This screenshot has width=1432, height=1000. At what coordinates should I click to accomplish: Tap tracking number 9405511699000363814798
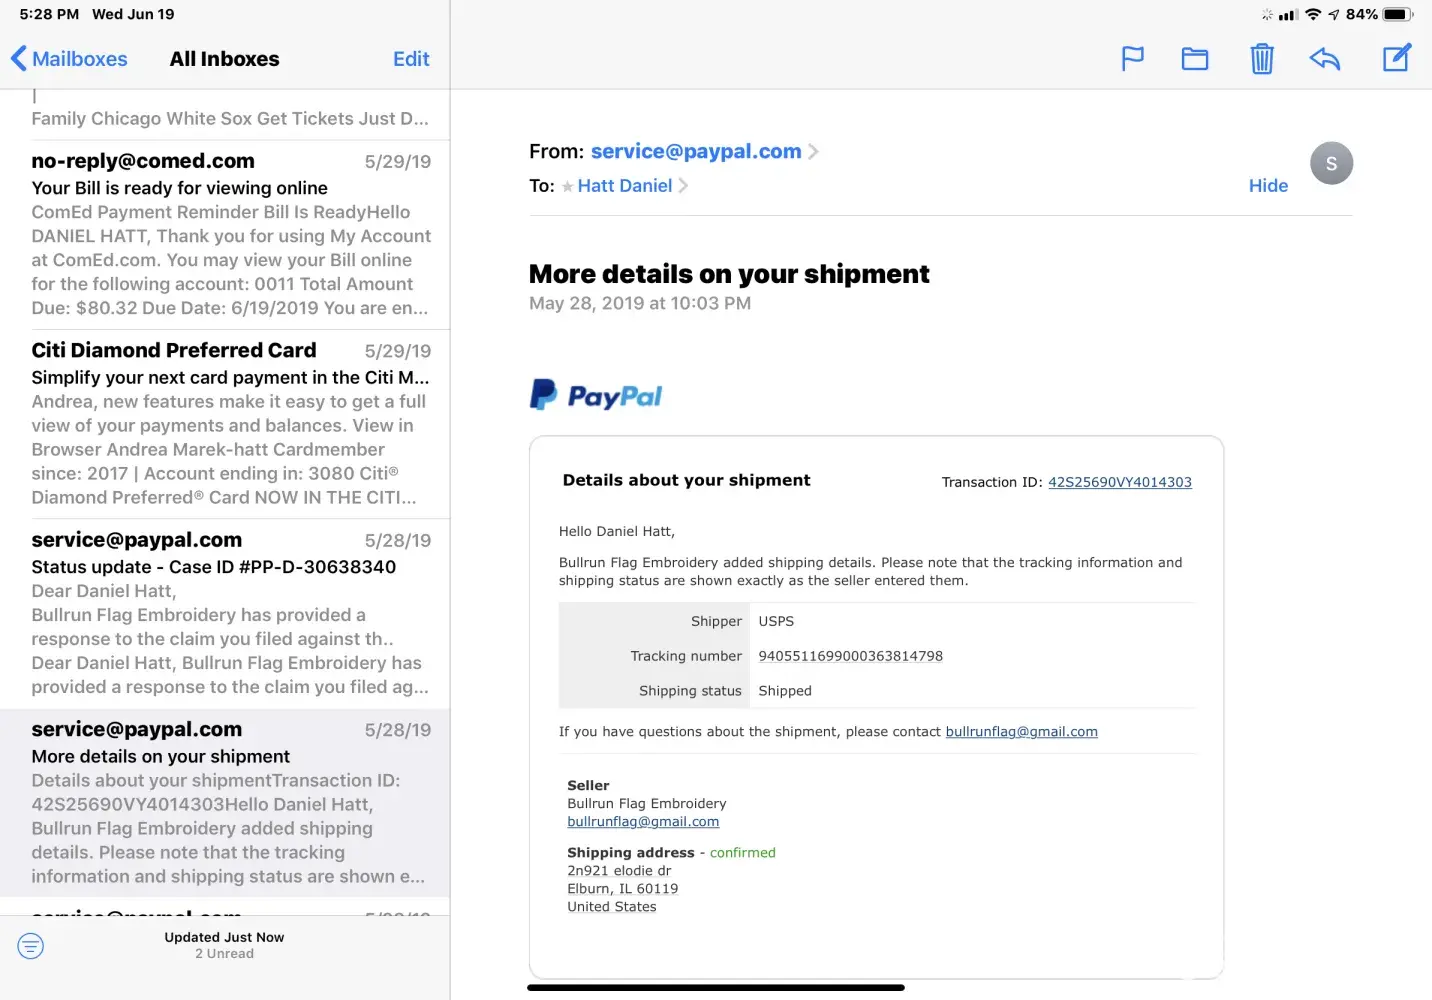pos(851,656)
